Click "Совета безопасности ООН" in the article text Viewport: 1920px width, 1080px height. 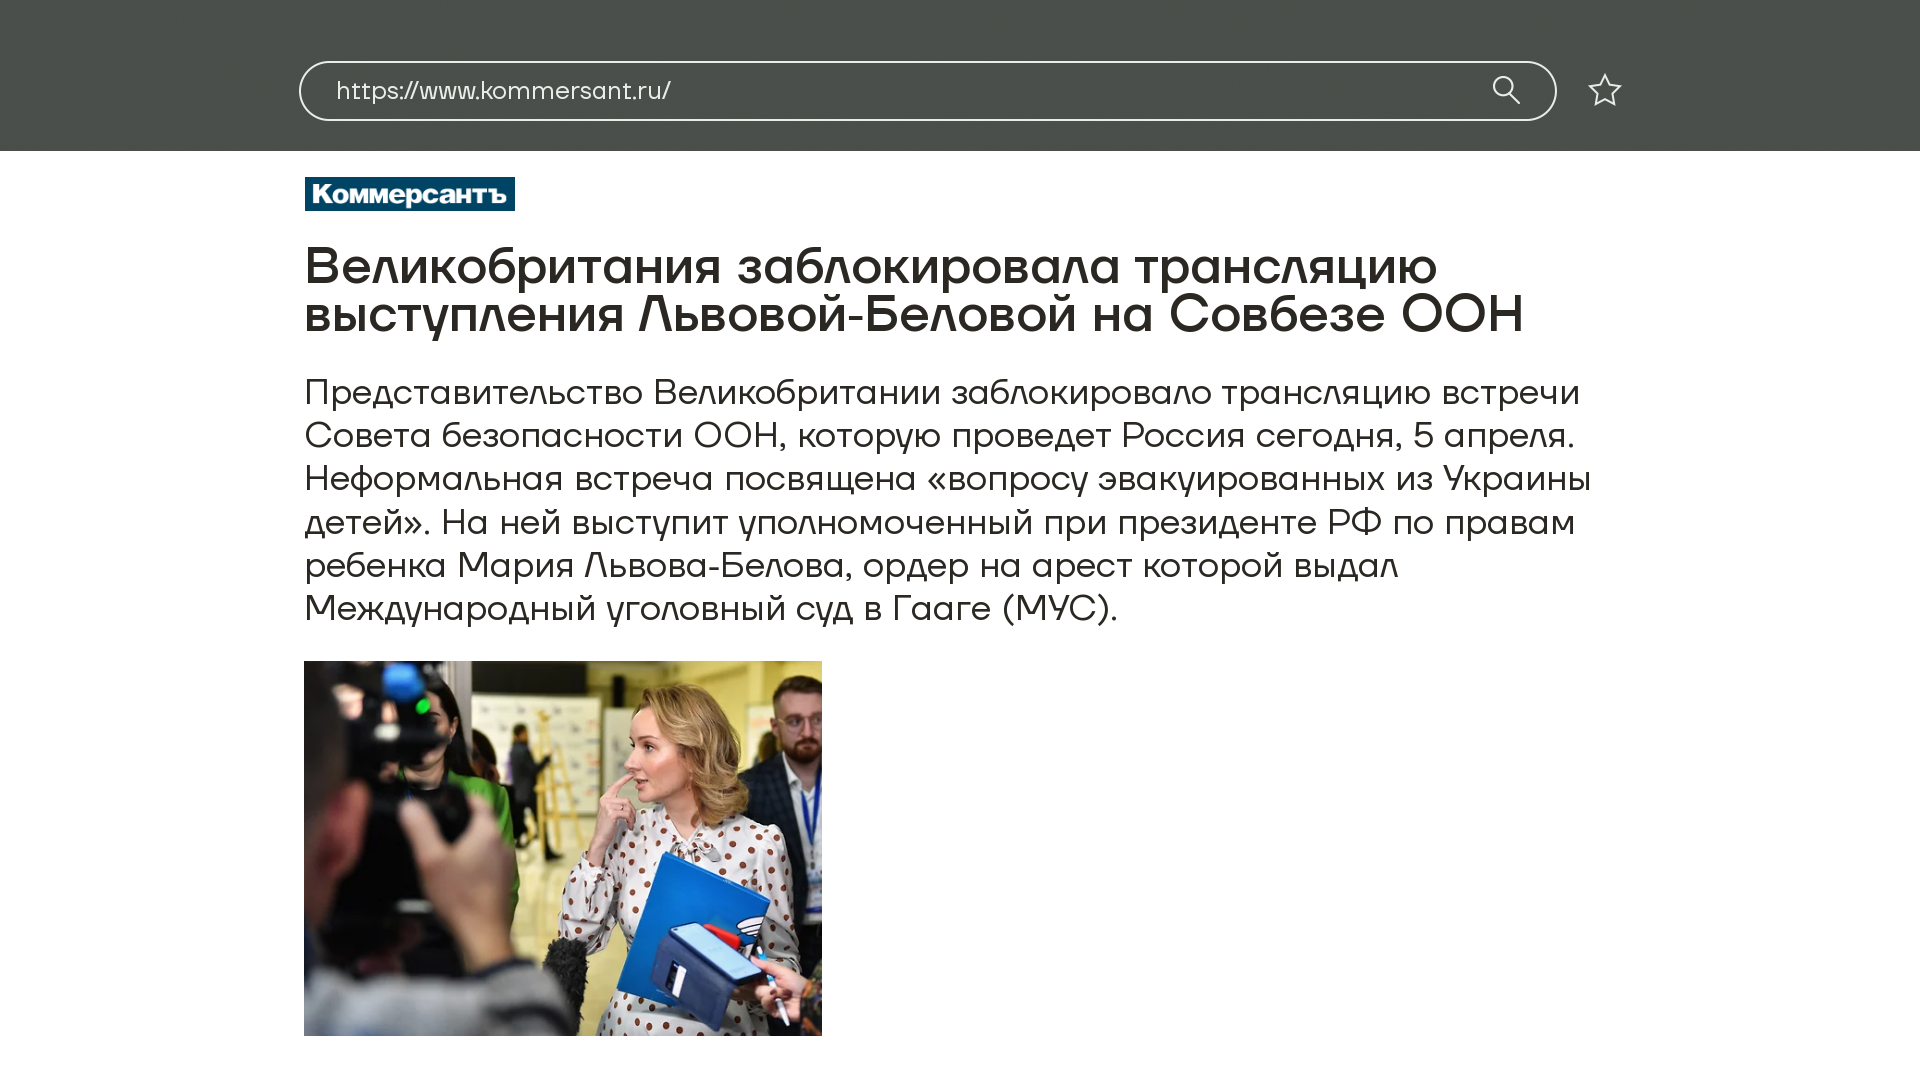541,435
